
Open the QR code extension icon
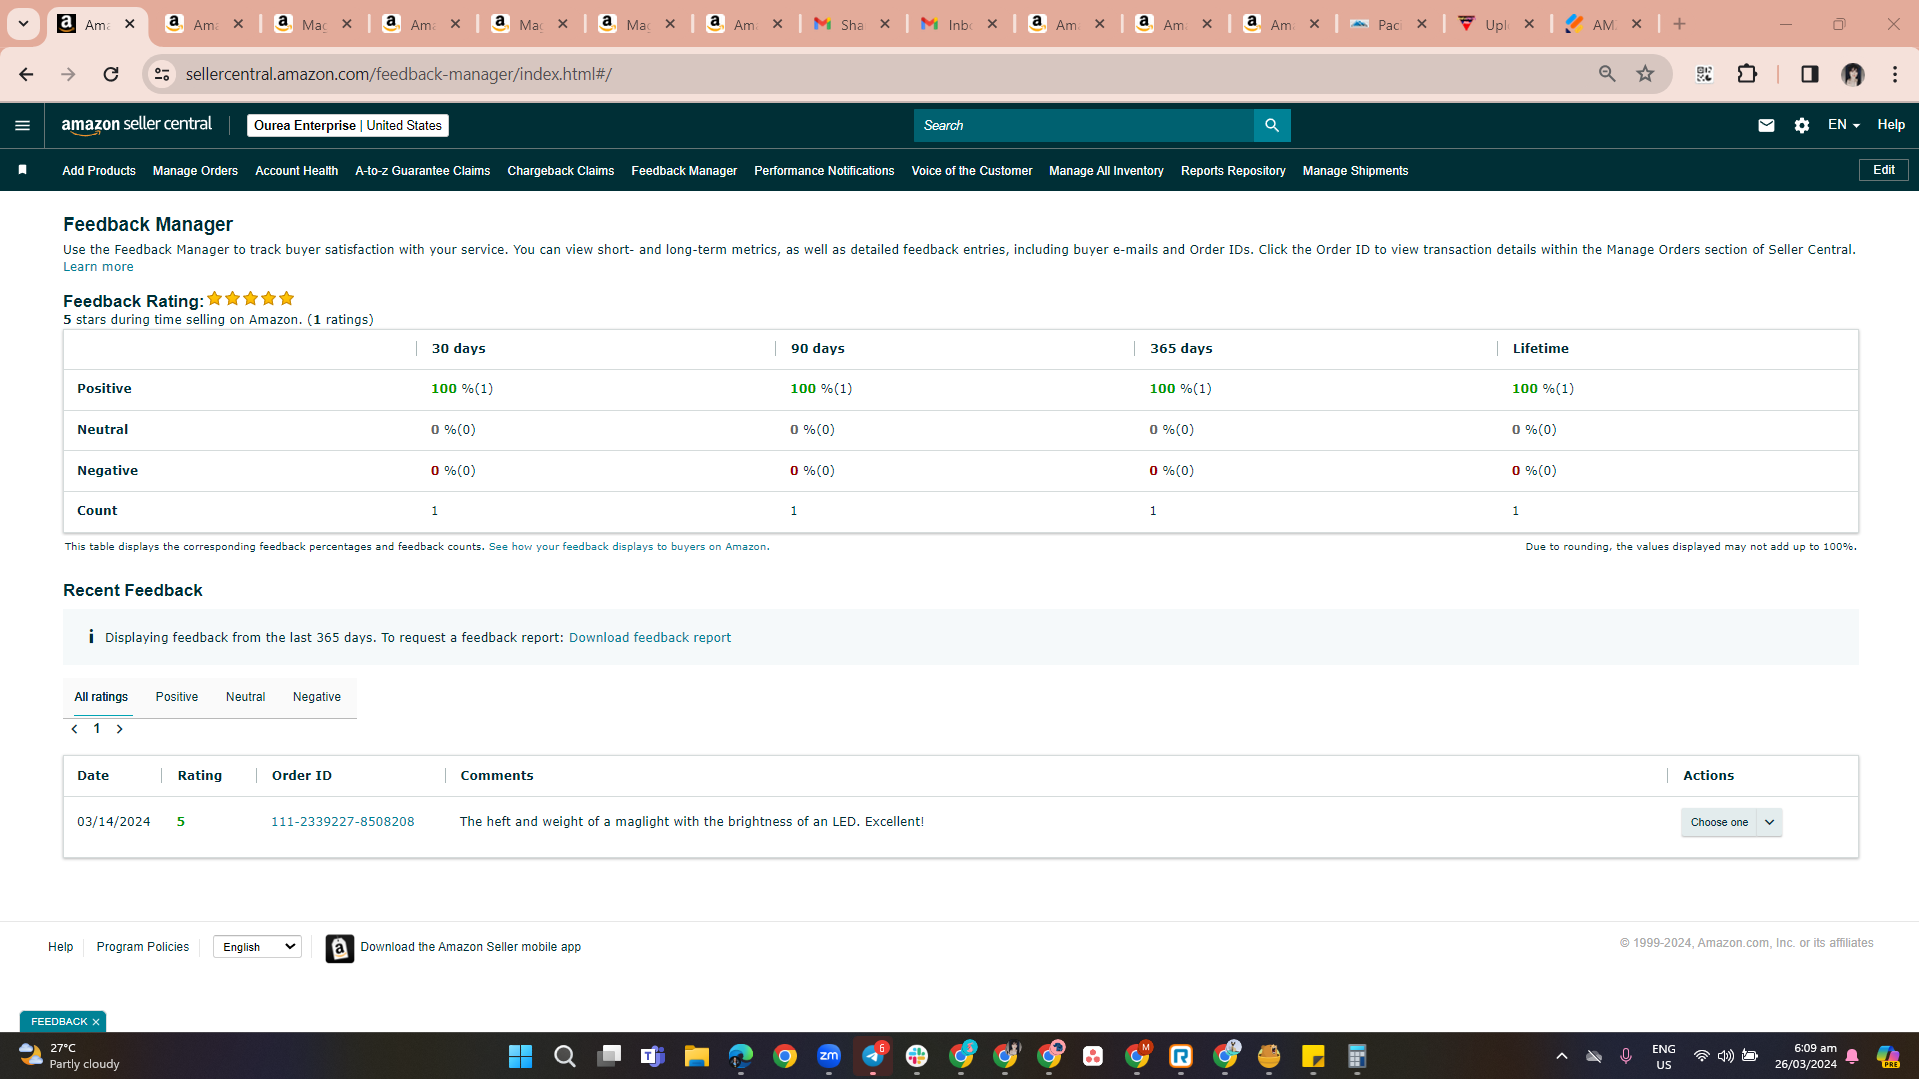[1704, 74]
